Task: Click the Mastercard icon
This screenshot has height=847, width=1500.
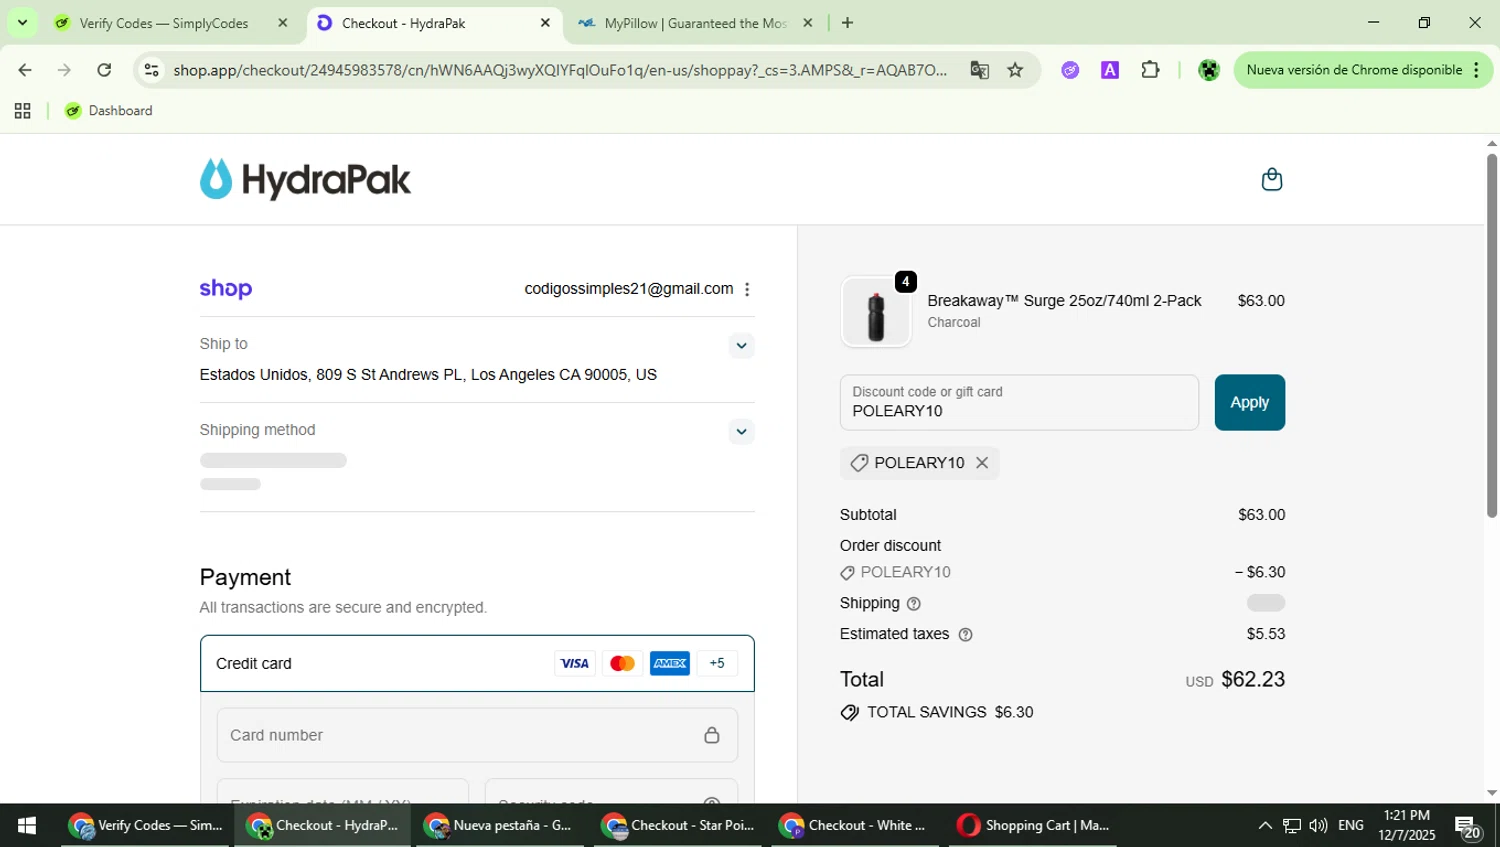Action: (622, 663)
